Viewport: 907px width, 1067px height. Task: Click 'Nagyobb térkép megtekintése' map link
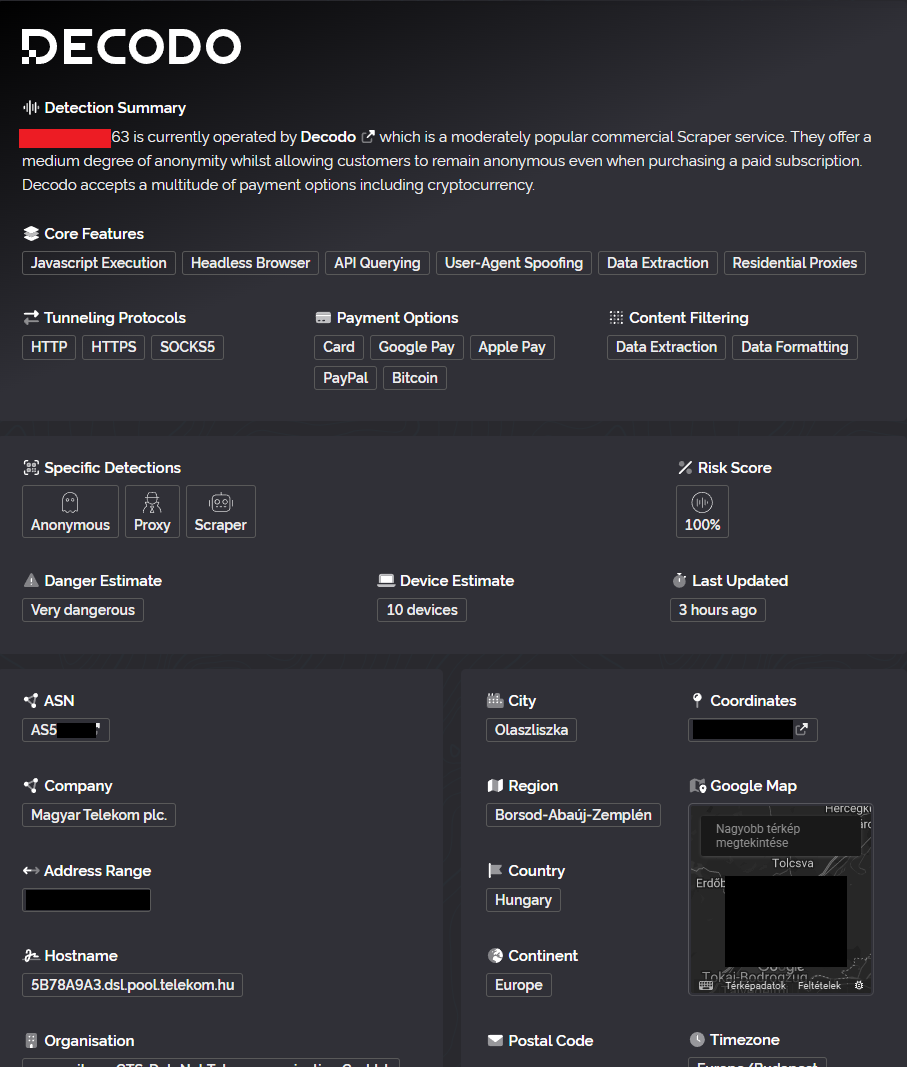(757, 836)
